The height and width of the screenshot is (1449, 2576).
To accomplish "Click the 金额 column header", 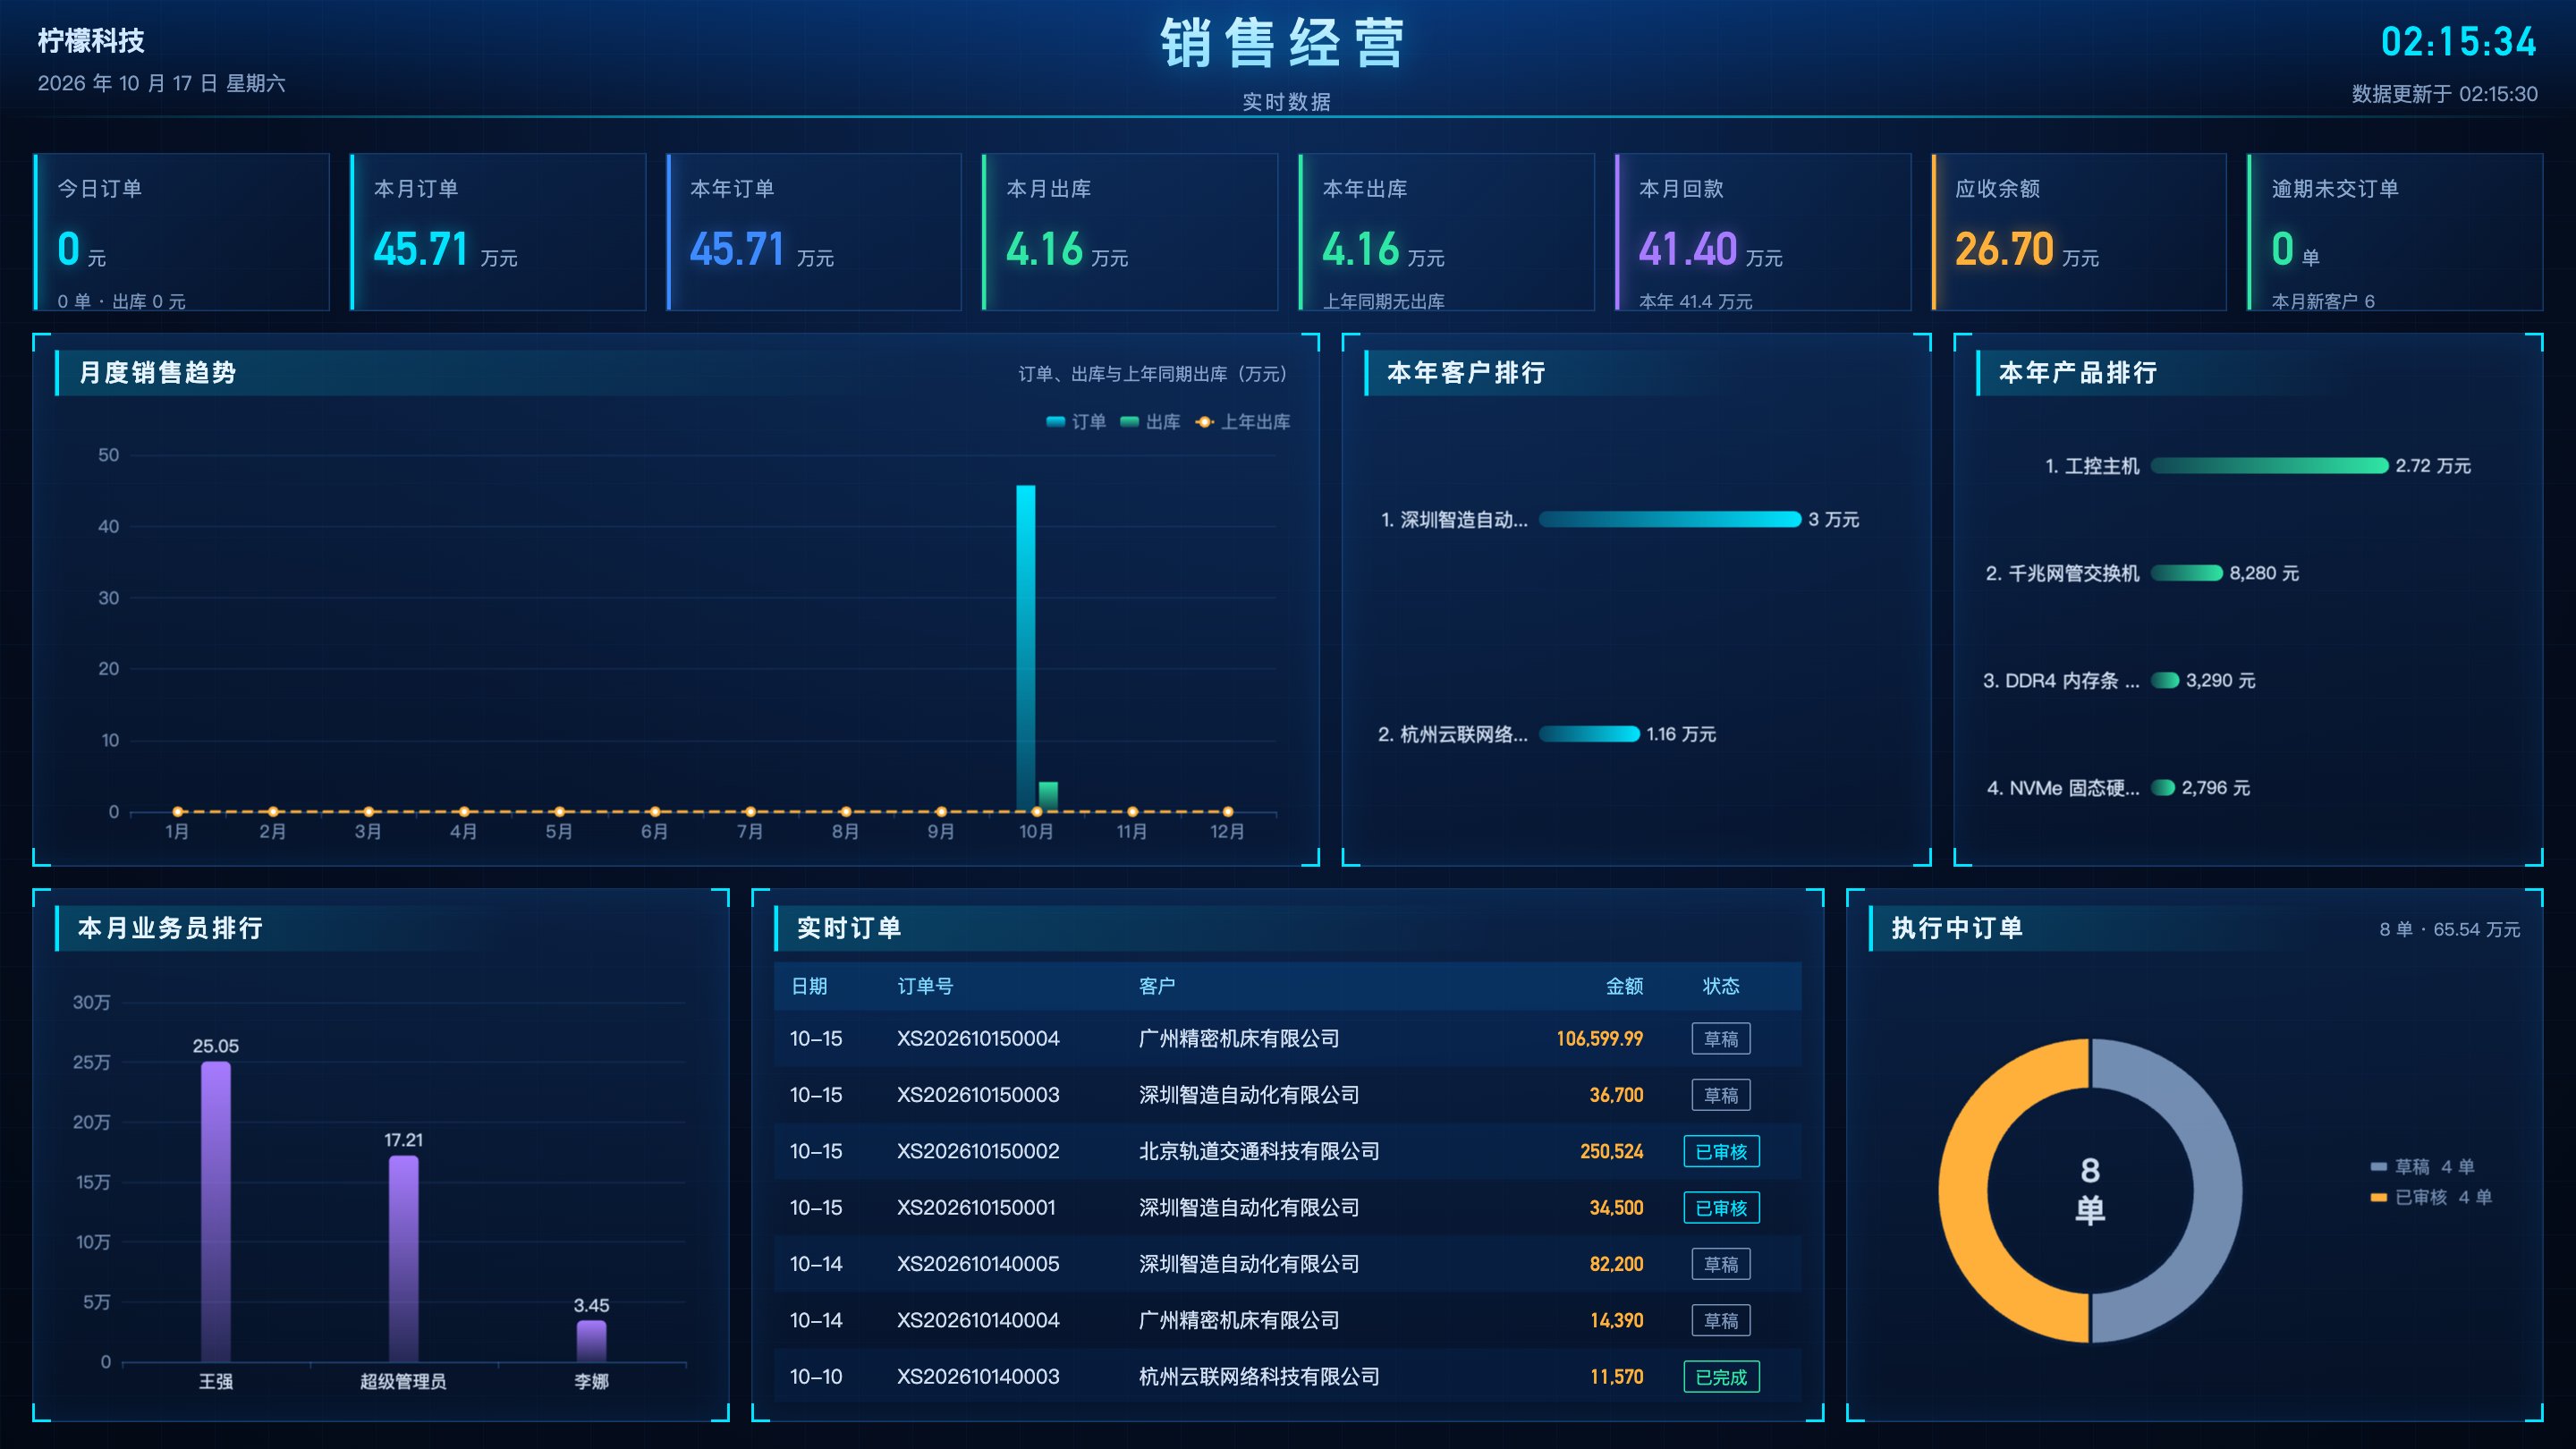I will 1624,986.
